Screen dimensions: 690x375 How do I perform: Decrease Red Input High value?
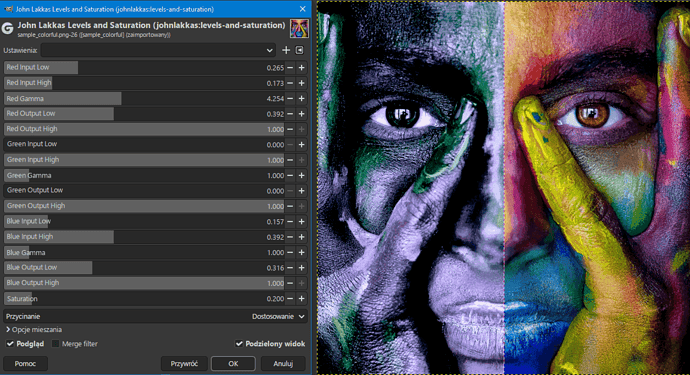tap(290, 83)
